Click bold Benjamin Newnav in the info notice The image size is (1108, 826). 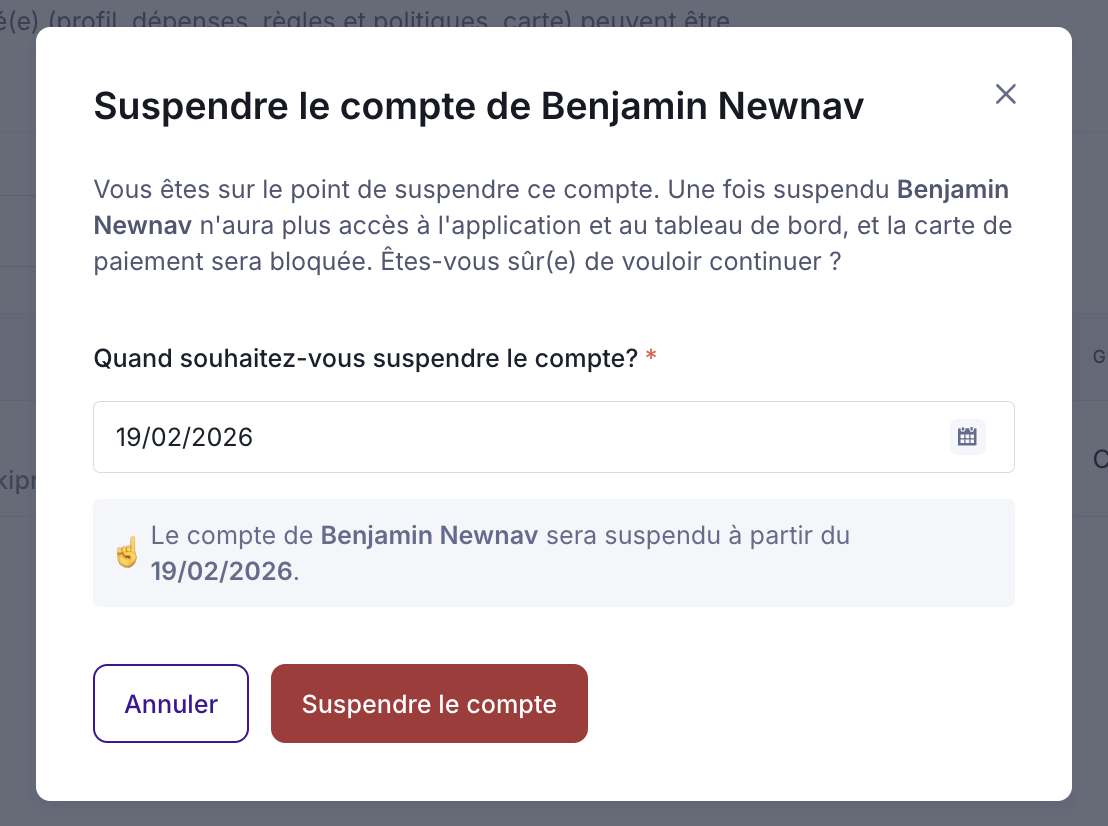click(429, 535)
